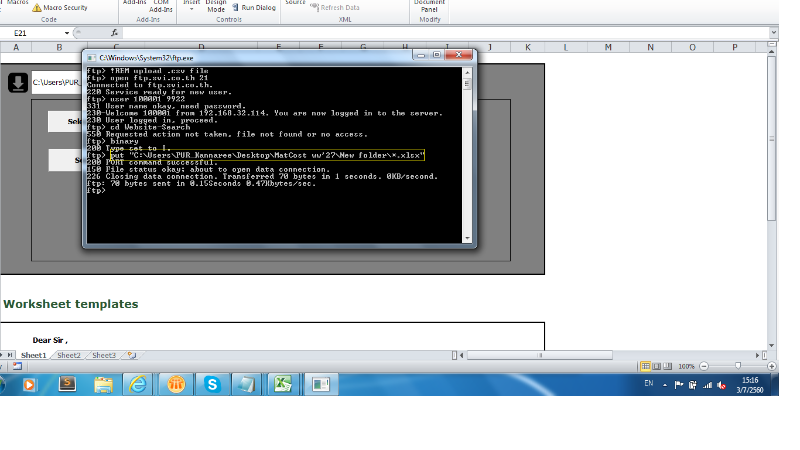Open the Document Panel
The image size is (800, 450).
[x=429, y=6]
